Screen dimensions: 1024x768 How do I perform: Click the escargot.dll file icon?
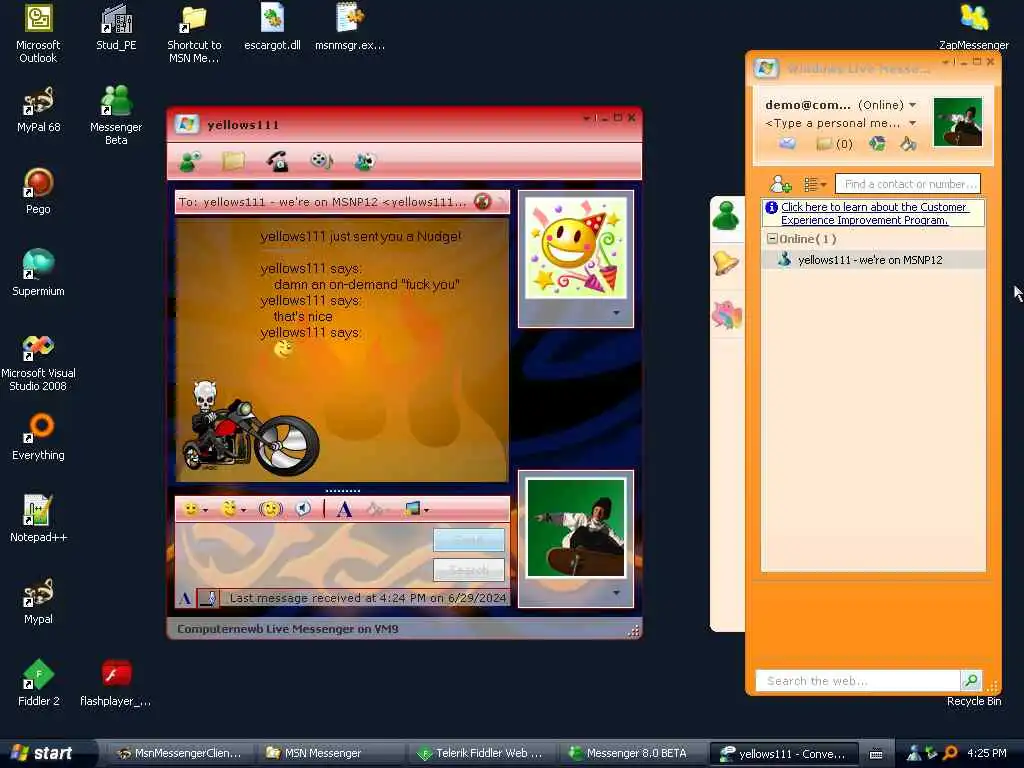[x=272, y=27]
